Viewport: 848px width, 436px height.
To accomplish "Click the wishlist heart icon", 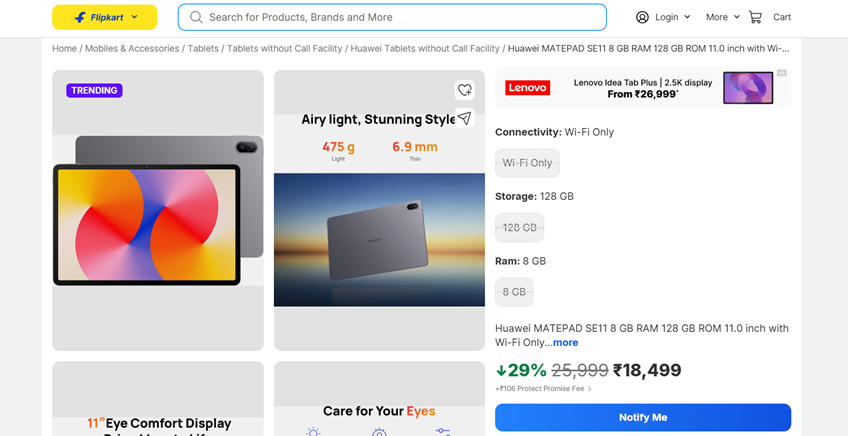I will click(464, 90).
